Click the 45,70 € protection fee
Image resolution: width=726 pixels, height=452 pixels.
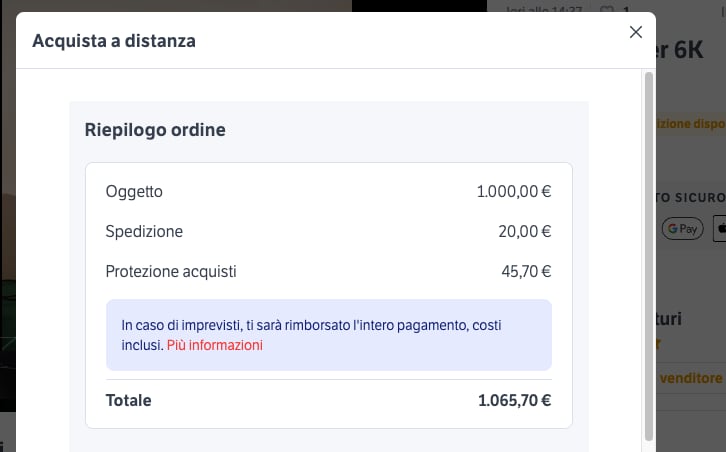pos(526,271)
